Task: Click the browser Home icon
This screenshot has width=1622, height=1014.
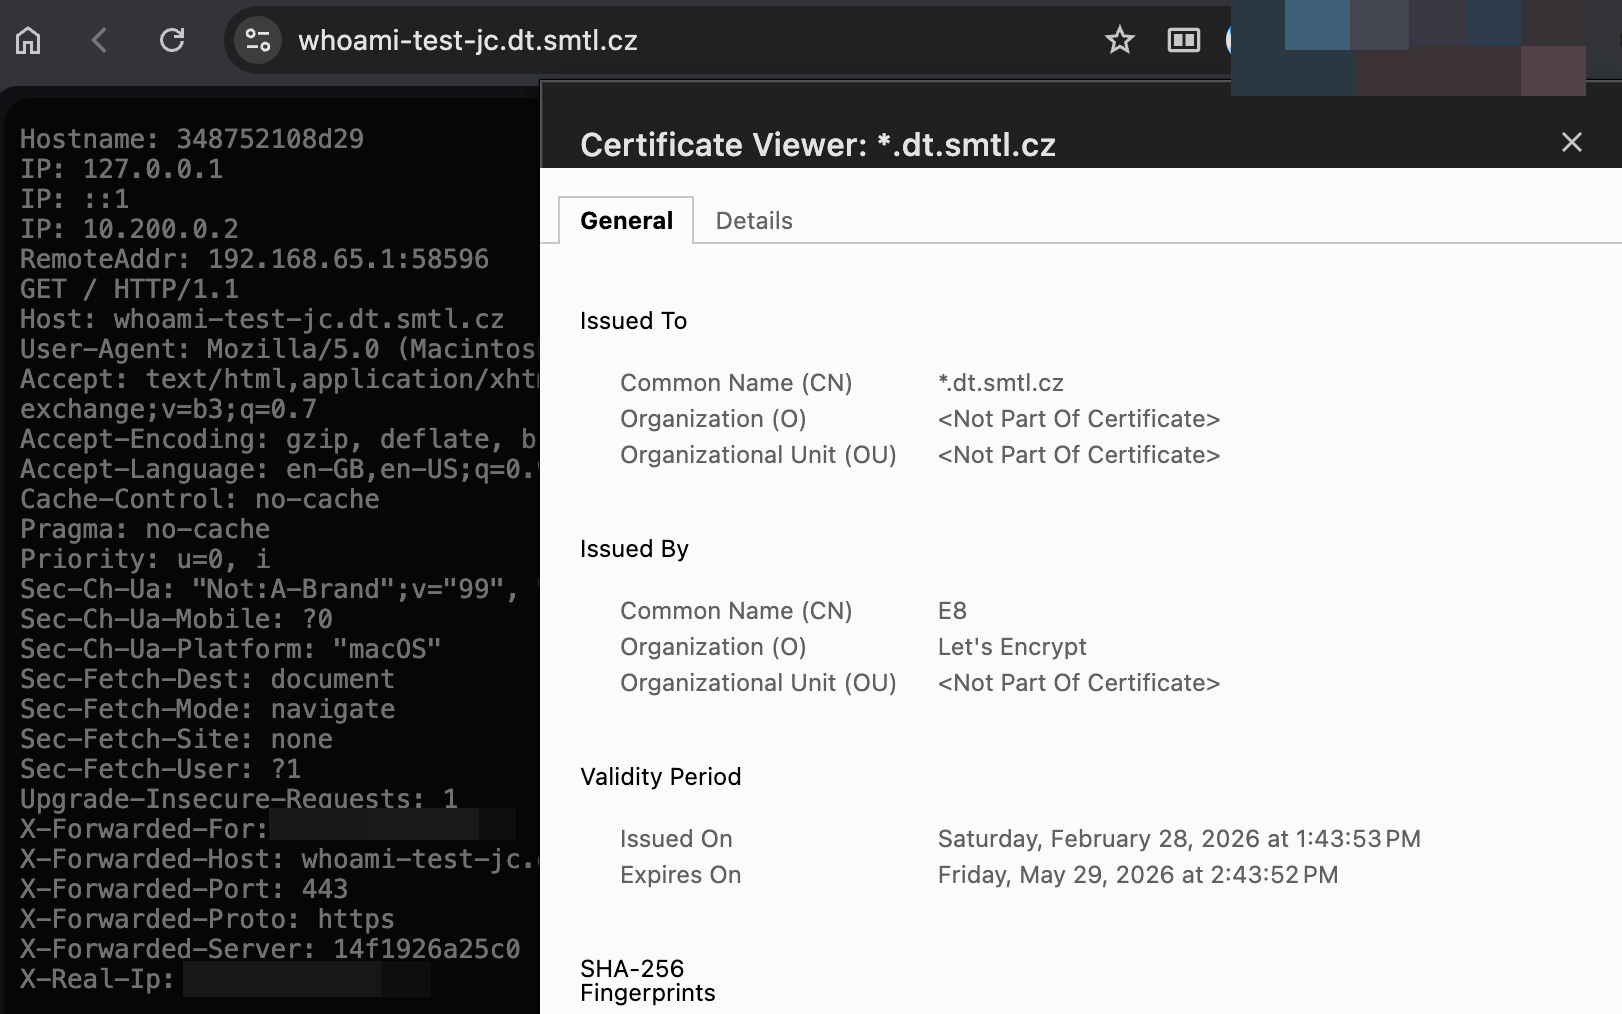Action: coord(28,40)
